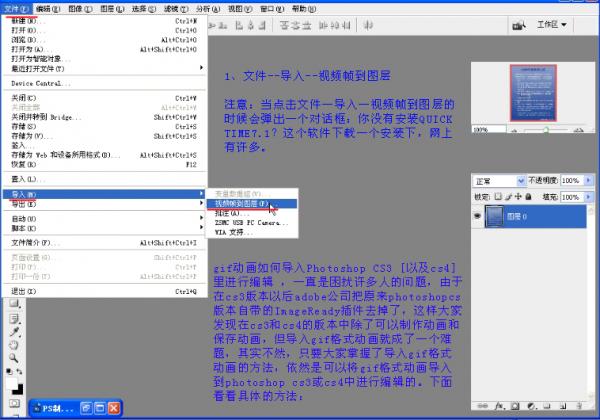The image size is (600, 420).
Task: Select the Zoom magnifier tool
Action: 14,358
